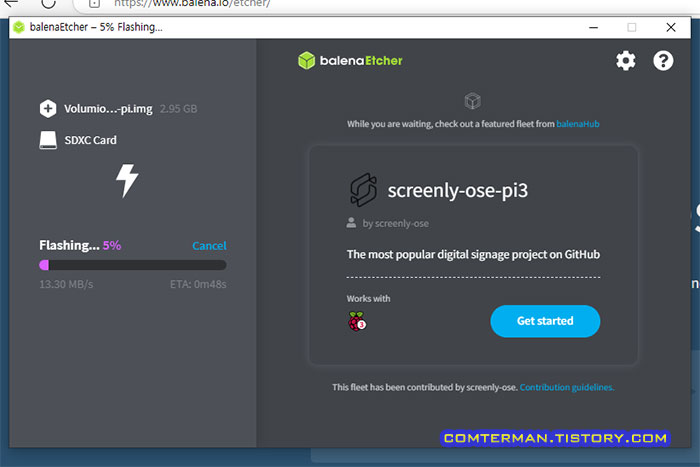Click the flashing progress bar
The height and width of the screenshot is (467, 700).
[133, 265]
